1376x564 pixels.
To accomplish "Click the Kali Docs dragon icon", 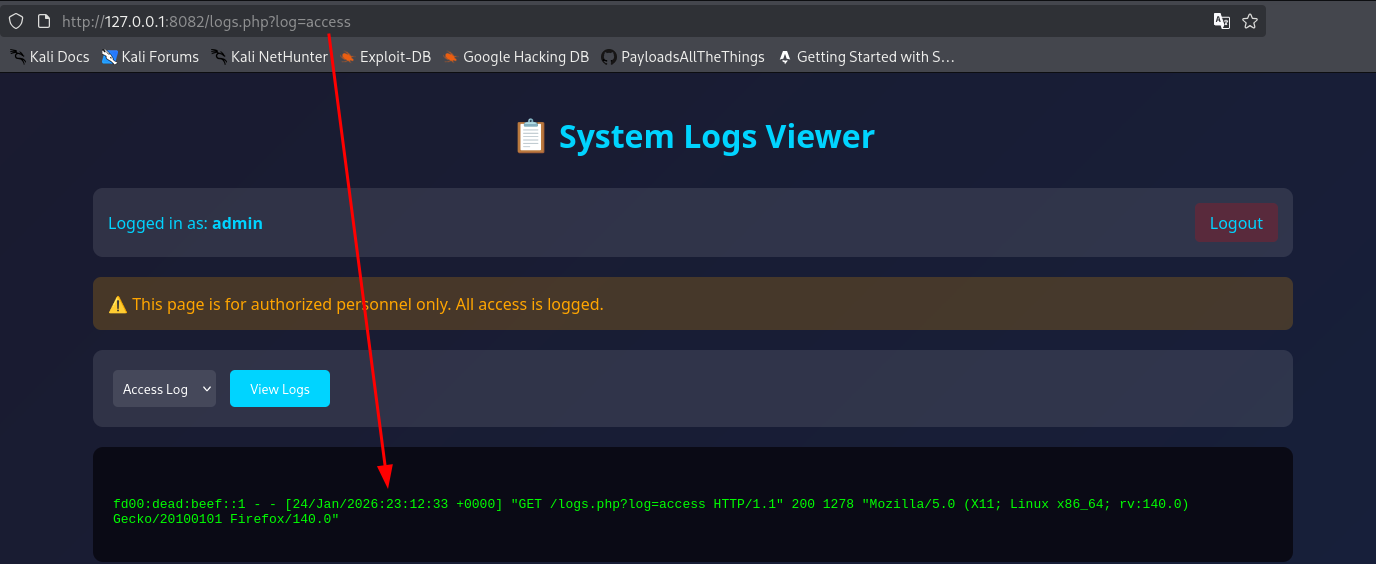I will (18, 57).
